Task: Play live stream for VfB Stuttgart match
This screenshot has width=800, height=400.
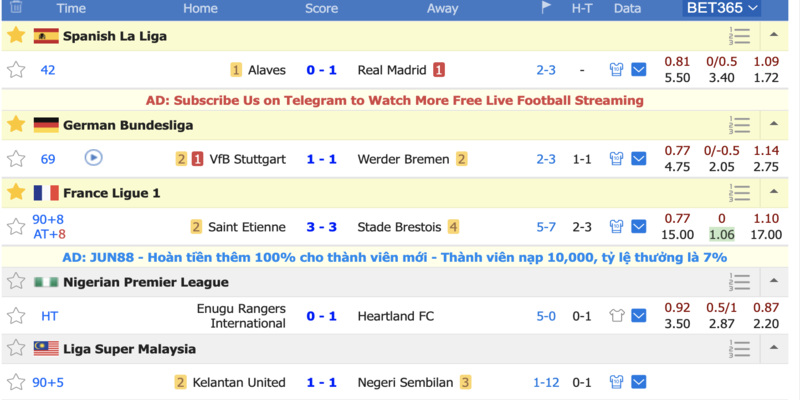Action: 93,158
